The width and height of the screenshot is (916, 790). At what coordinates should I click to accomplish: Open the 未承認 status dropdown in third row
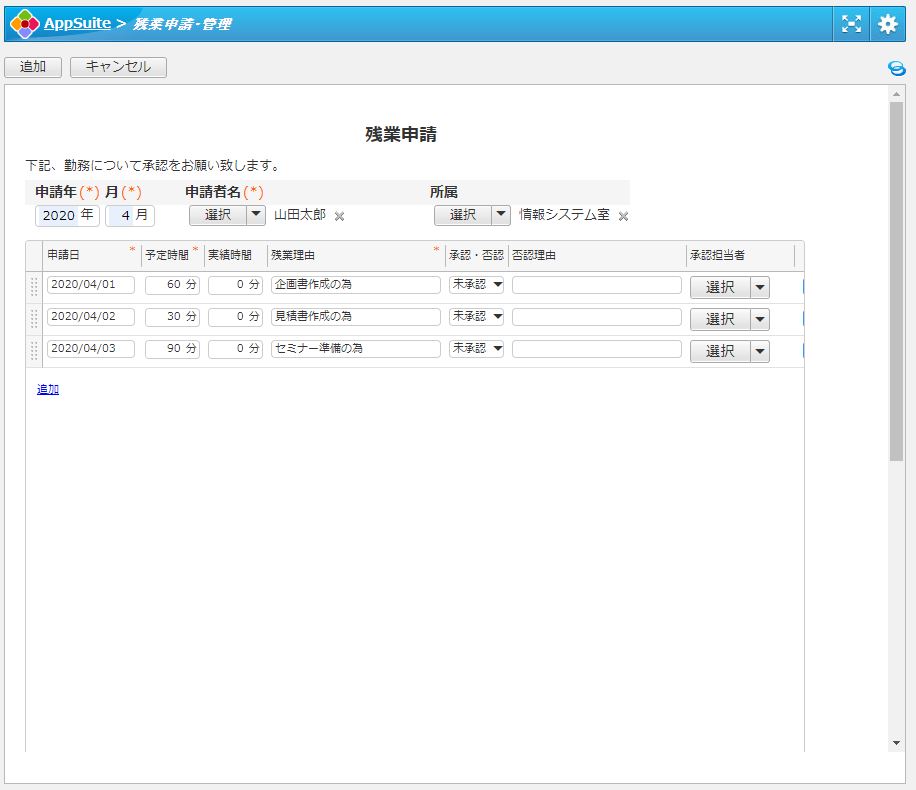[476, 349]
